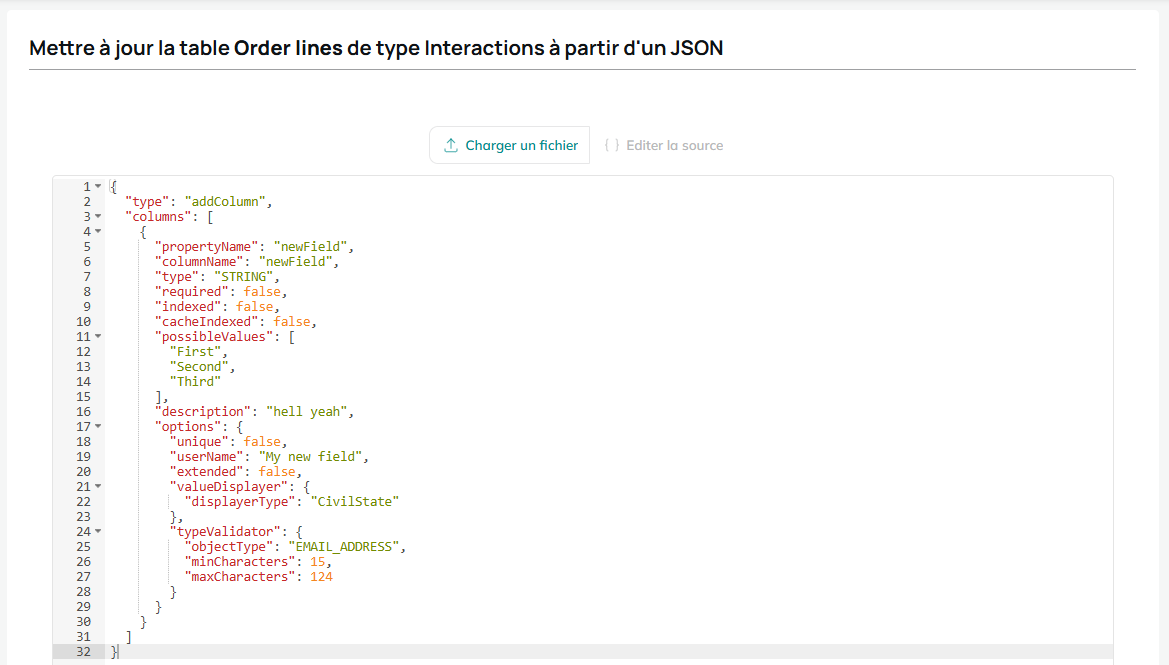Click the "options" key in the editor

tap(188, 426)
